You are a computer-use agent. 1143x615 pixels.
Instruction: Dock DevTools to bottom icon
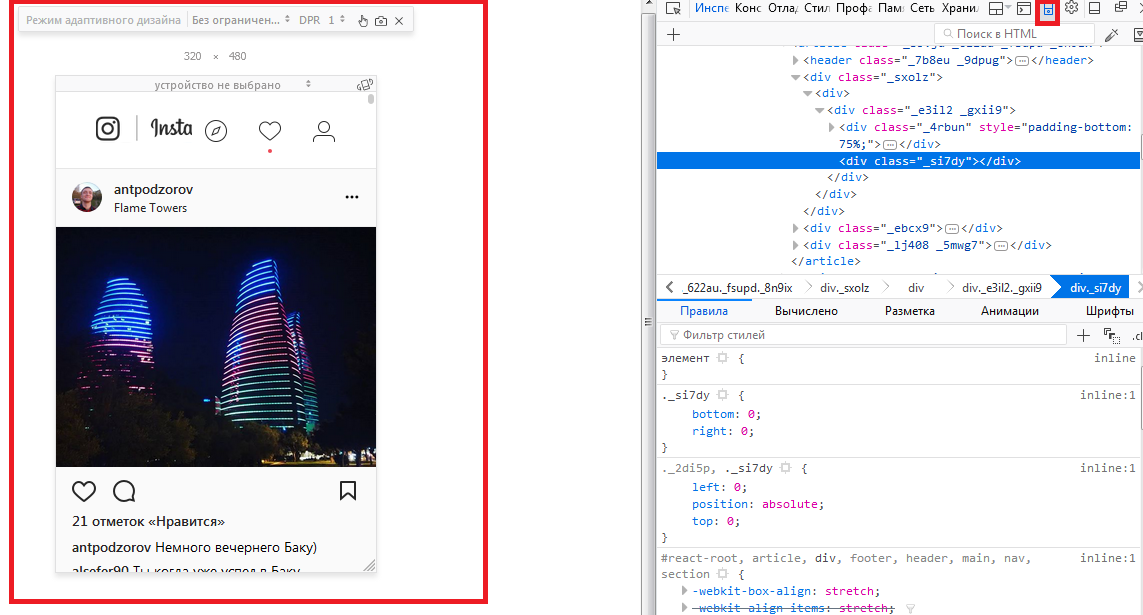tap(1094, 8)
